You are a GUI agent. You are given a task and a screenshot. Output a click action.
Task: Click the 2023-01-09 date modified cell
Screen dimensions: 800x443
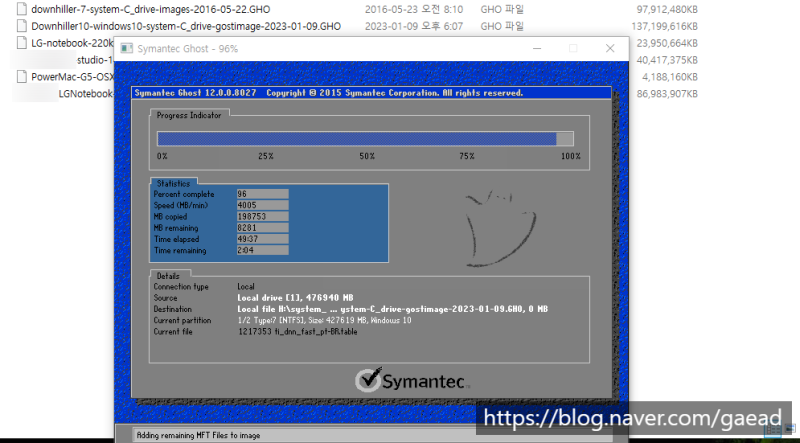(x=414, y=26)
